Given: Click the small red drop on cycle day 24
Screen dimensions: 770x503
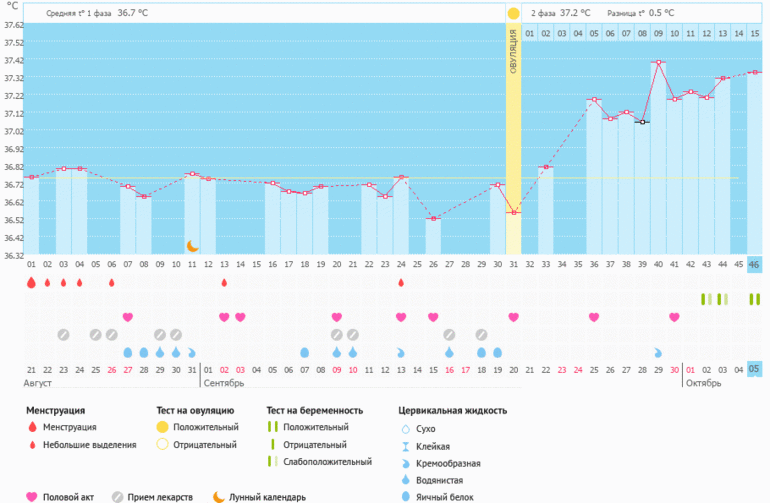Looking at the screenshot, I should point(401,283).
